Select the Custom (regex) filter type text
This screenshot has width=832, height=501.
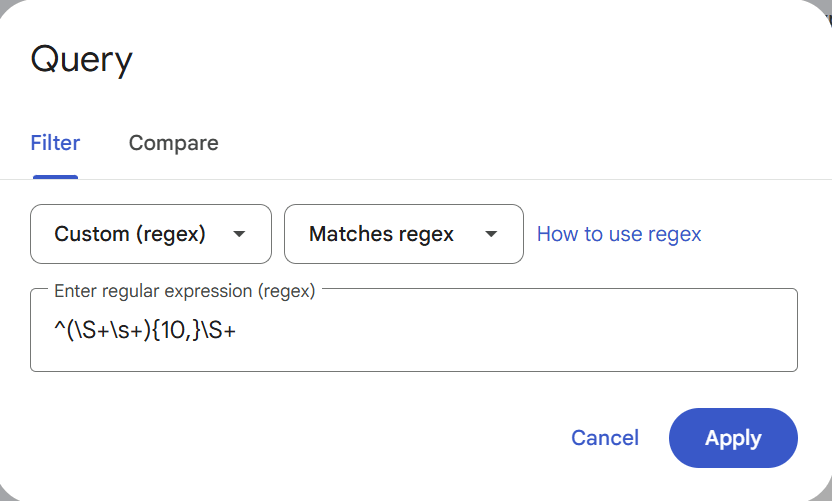(130, 234)
